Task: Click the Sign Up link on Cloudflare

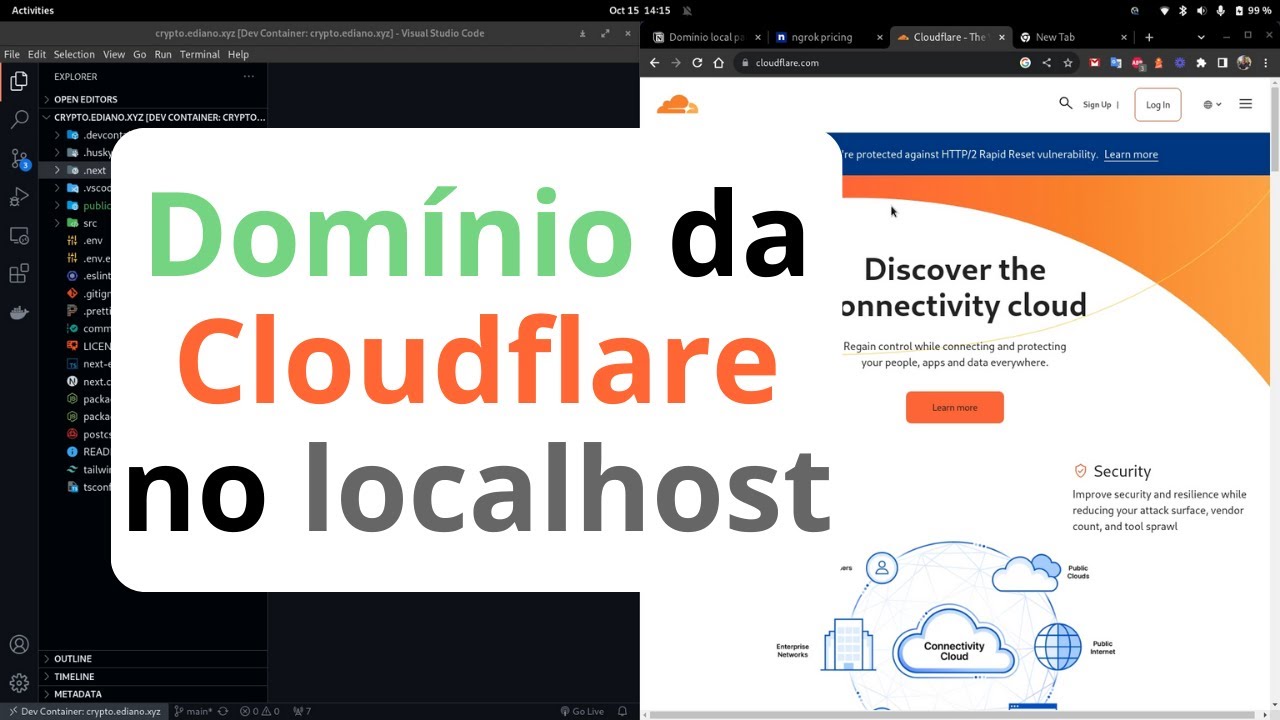Action: pyautogui.click(x=1097, y=104)
